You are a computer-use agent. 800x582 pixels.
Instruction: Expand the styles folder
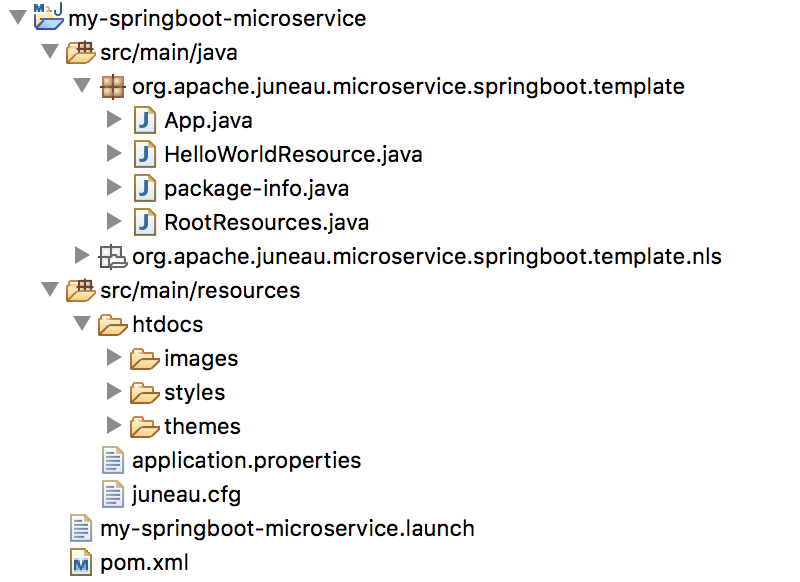click(113, 392)
